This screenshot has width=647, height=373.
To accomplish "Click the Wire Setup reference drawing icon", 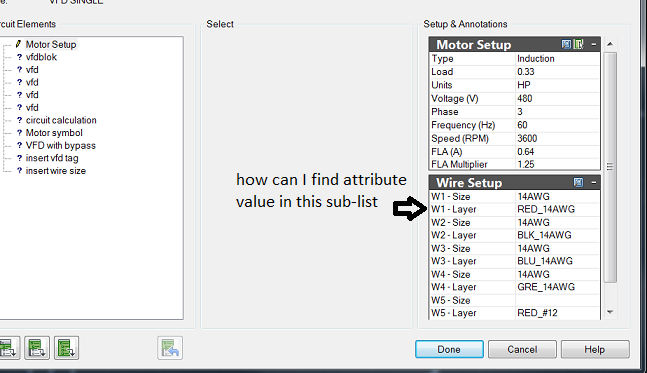I will click(x=579, y=182).
